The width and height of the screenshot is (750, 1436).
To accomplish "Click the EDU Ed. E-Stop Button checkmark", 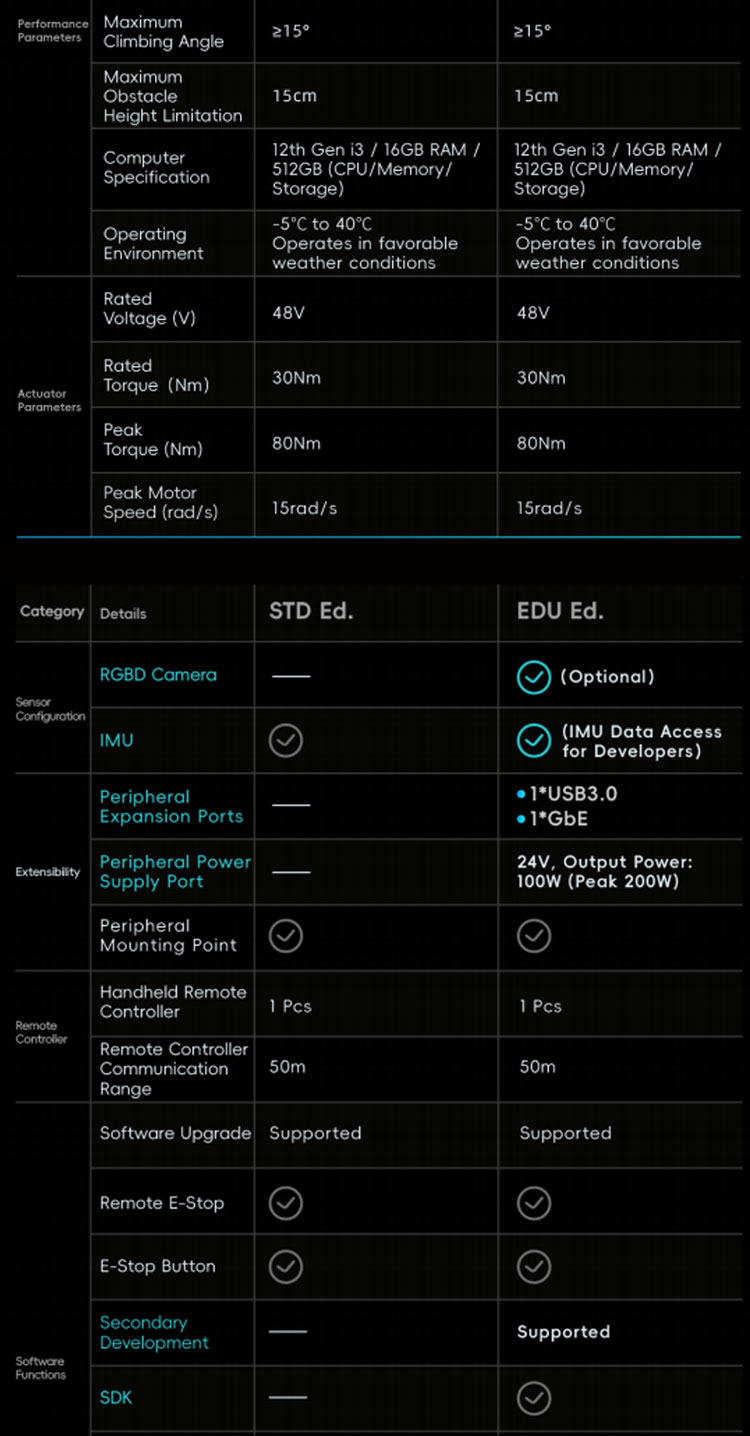I will 534,1267.
